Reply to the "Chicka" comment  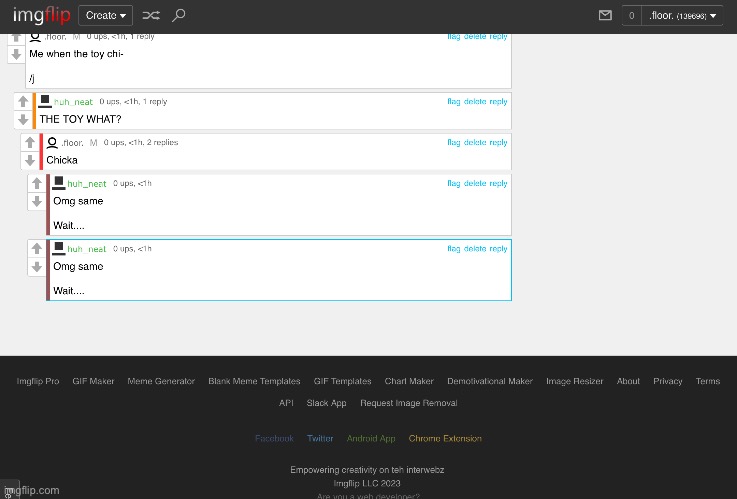pos(498,143)
